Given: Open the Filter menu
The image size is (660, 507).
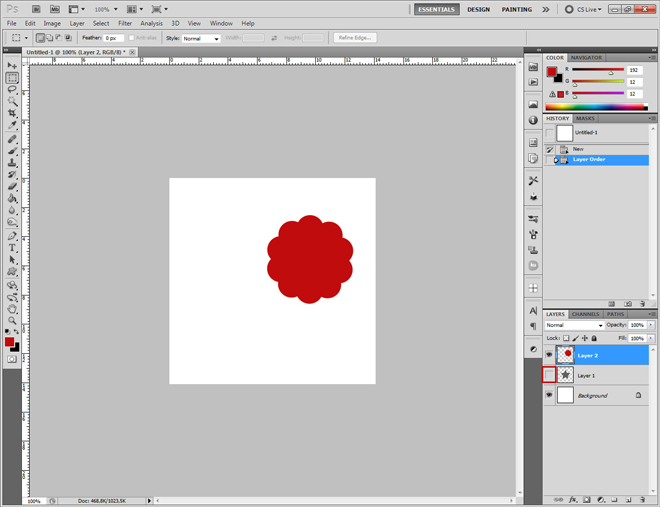Looking at the screenshot, I should [x=125, y=23].
